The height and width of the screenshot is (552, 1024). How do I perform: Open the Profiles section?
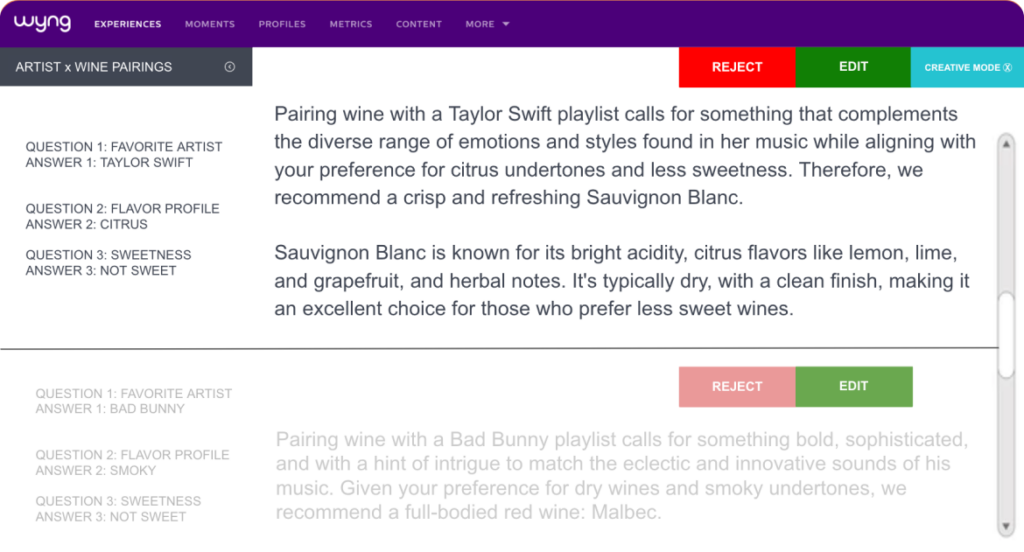pos(282,24)
